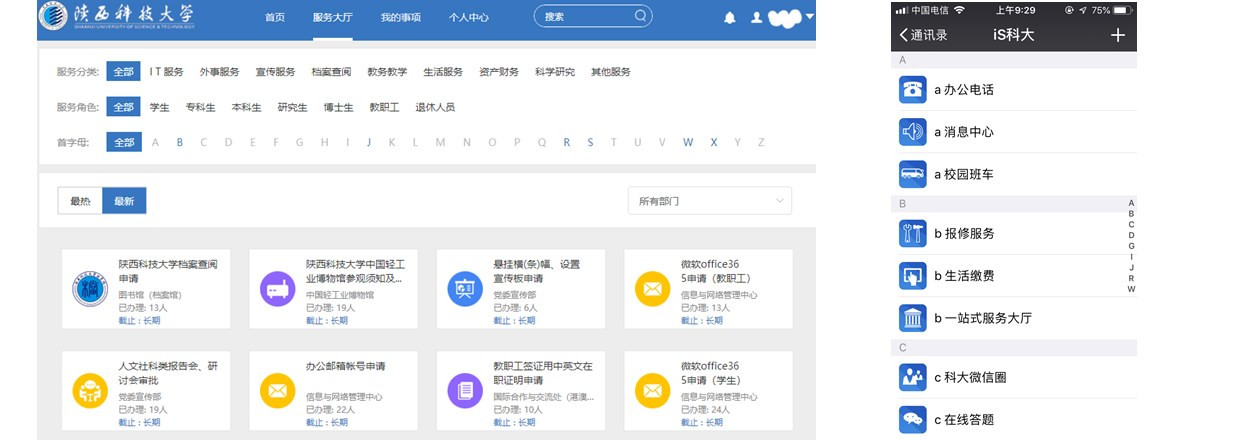Filter by IT服务 category
Image resolution: width=1244 pixels, height=440 pixels.
point(166,72)
